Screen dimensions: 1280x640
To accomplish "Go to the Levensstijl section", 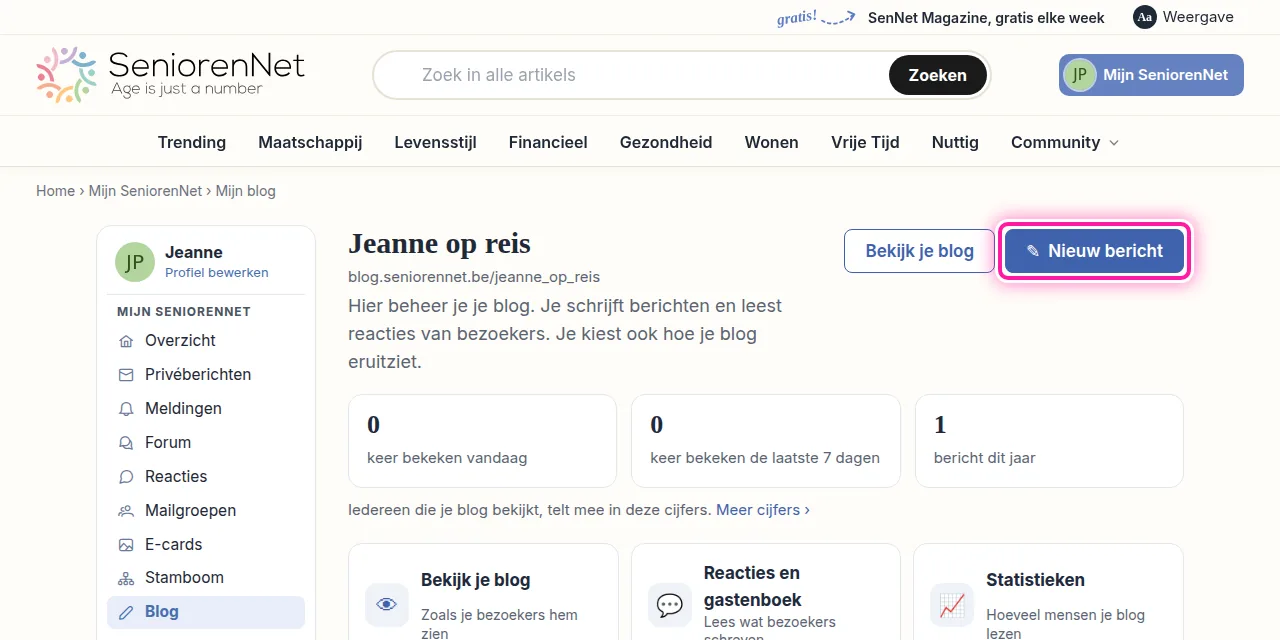I will pyautogui.click(x=435, y=142).
